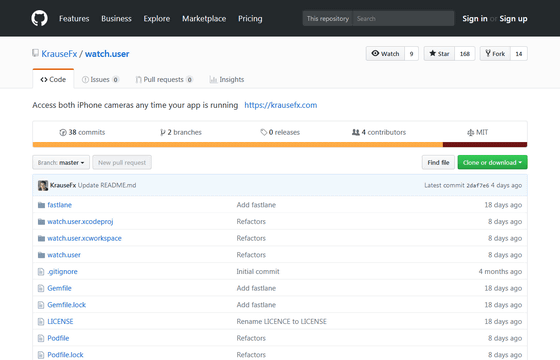
Task: Click the commits history clock icon
Action: (x=63, y=132)
